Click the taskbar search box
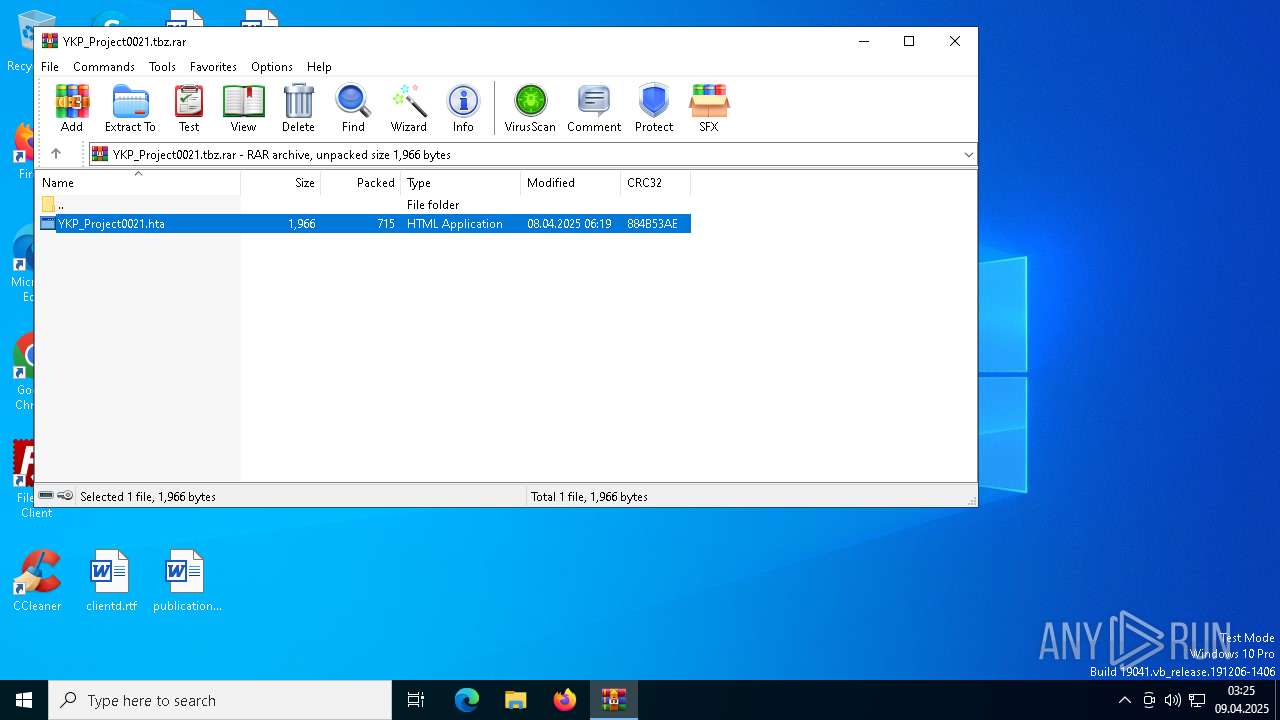Image resolution: width=1280 pixels, height=720 pixels. 220,700
